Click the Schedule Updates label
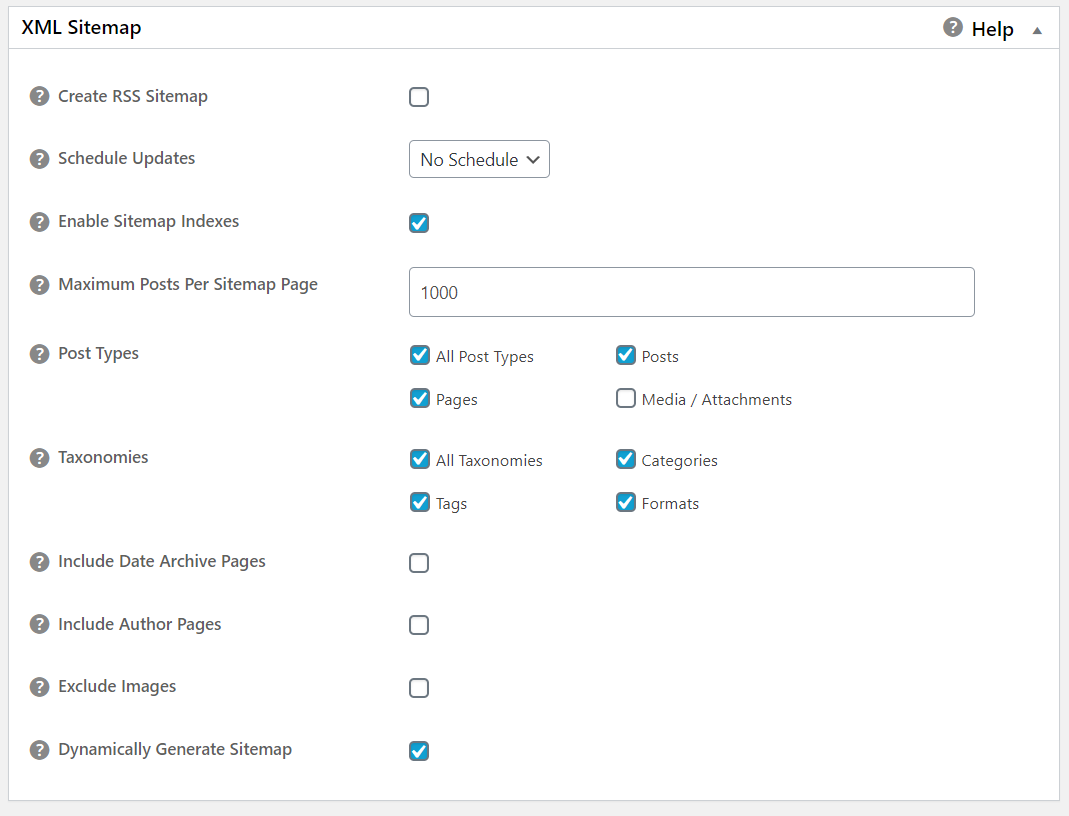Screen dimensions: 1069x816 tap(127, 158)
